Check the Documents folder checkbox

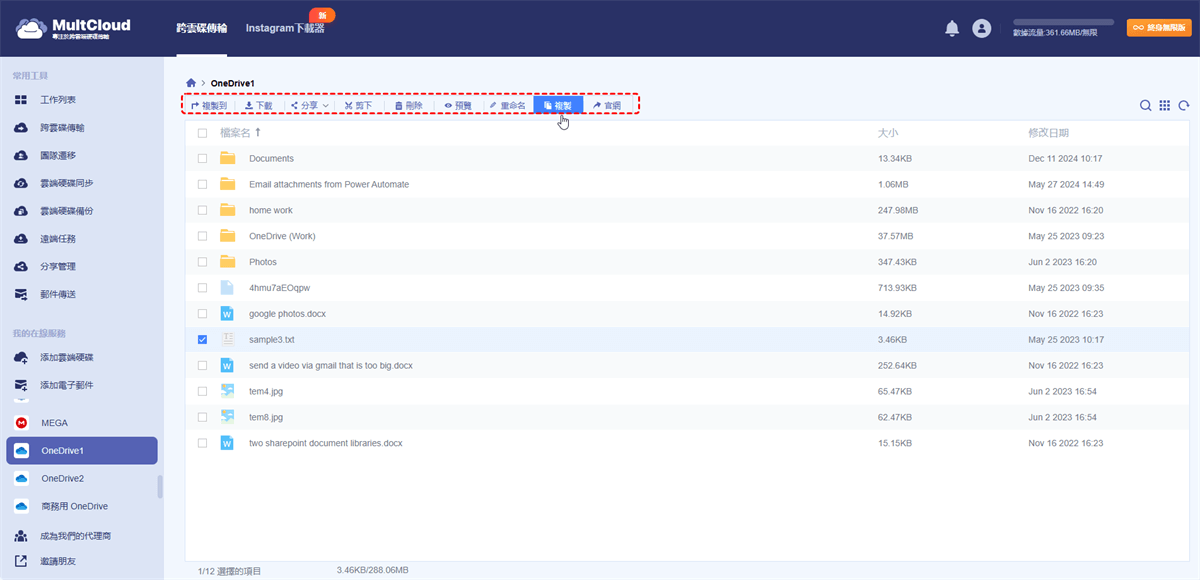pos(202,158)
